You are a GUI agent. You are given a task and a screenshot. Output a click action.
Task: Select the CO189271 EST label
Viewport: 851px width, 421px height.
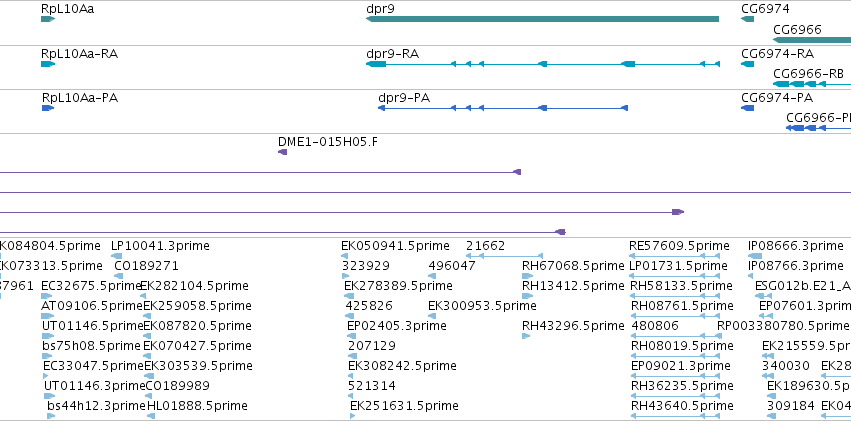pyautogui.click(x=146, y=266)
